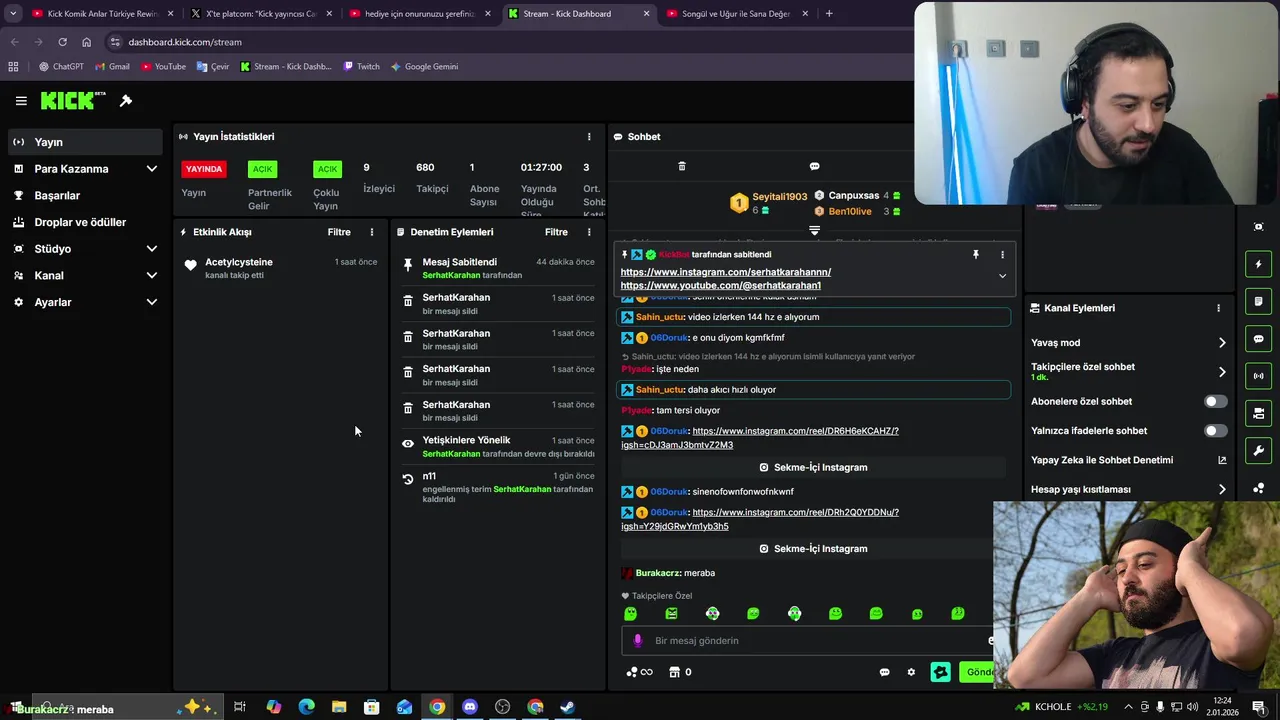Toggle the document panel button in right rail
Image resolution: width=1280 pixels, height=720 pixels.
[x=1258, y=301]
